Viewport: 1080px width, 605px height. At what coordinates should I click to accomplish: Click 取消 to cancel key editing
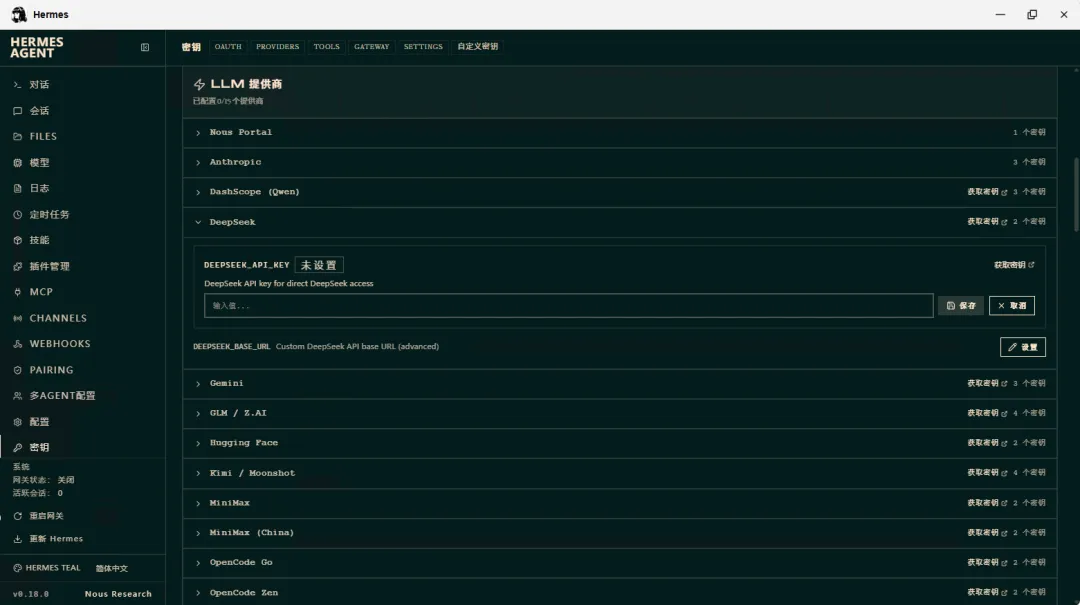point(1012,306)
